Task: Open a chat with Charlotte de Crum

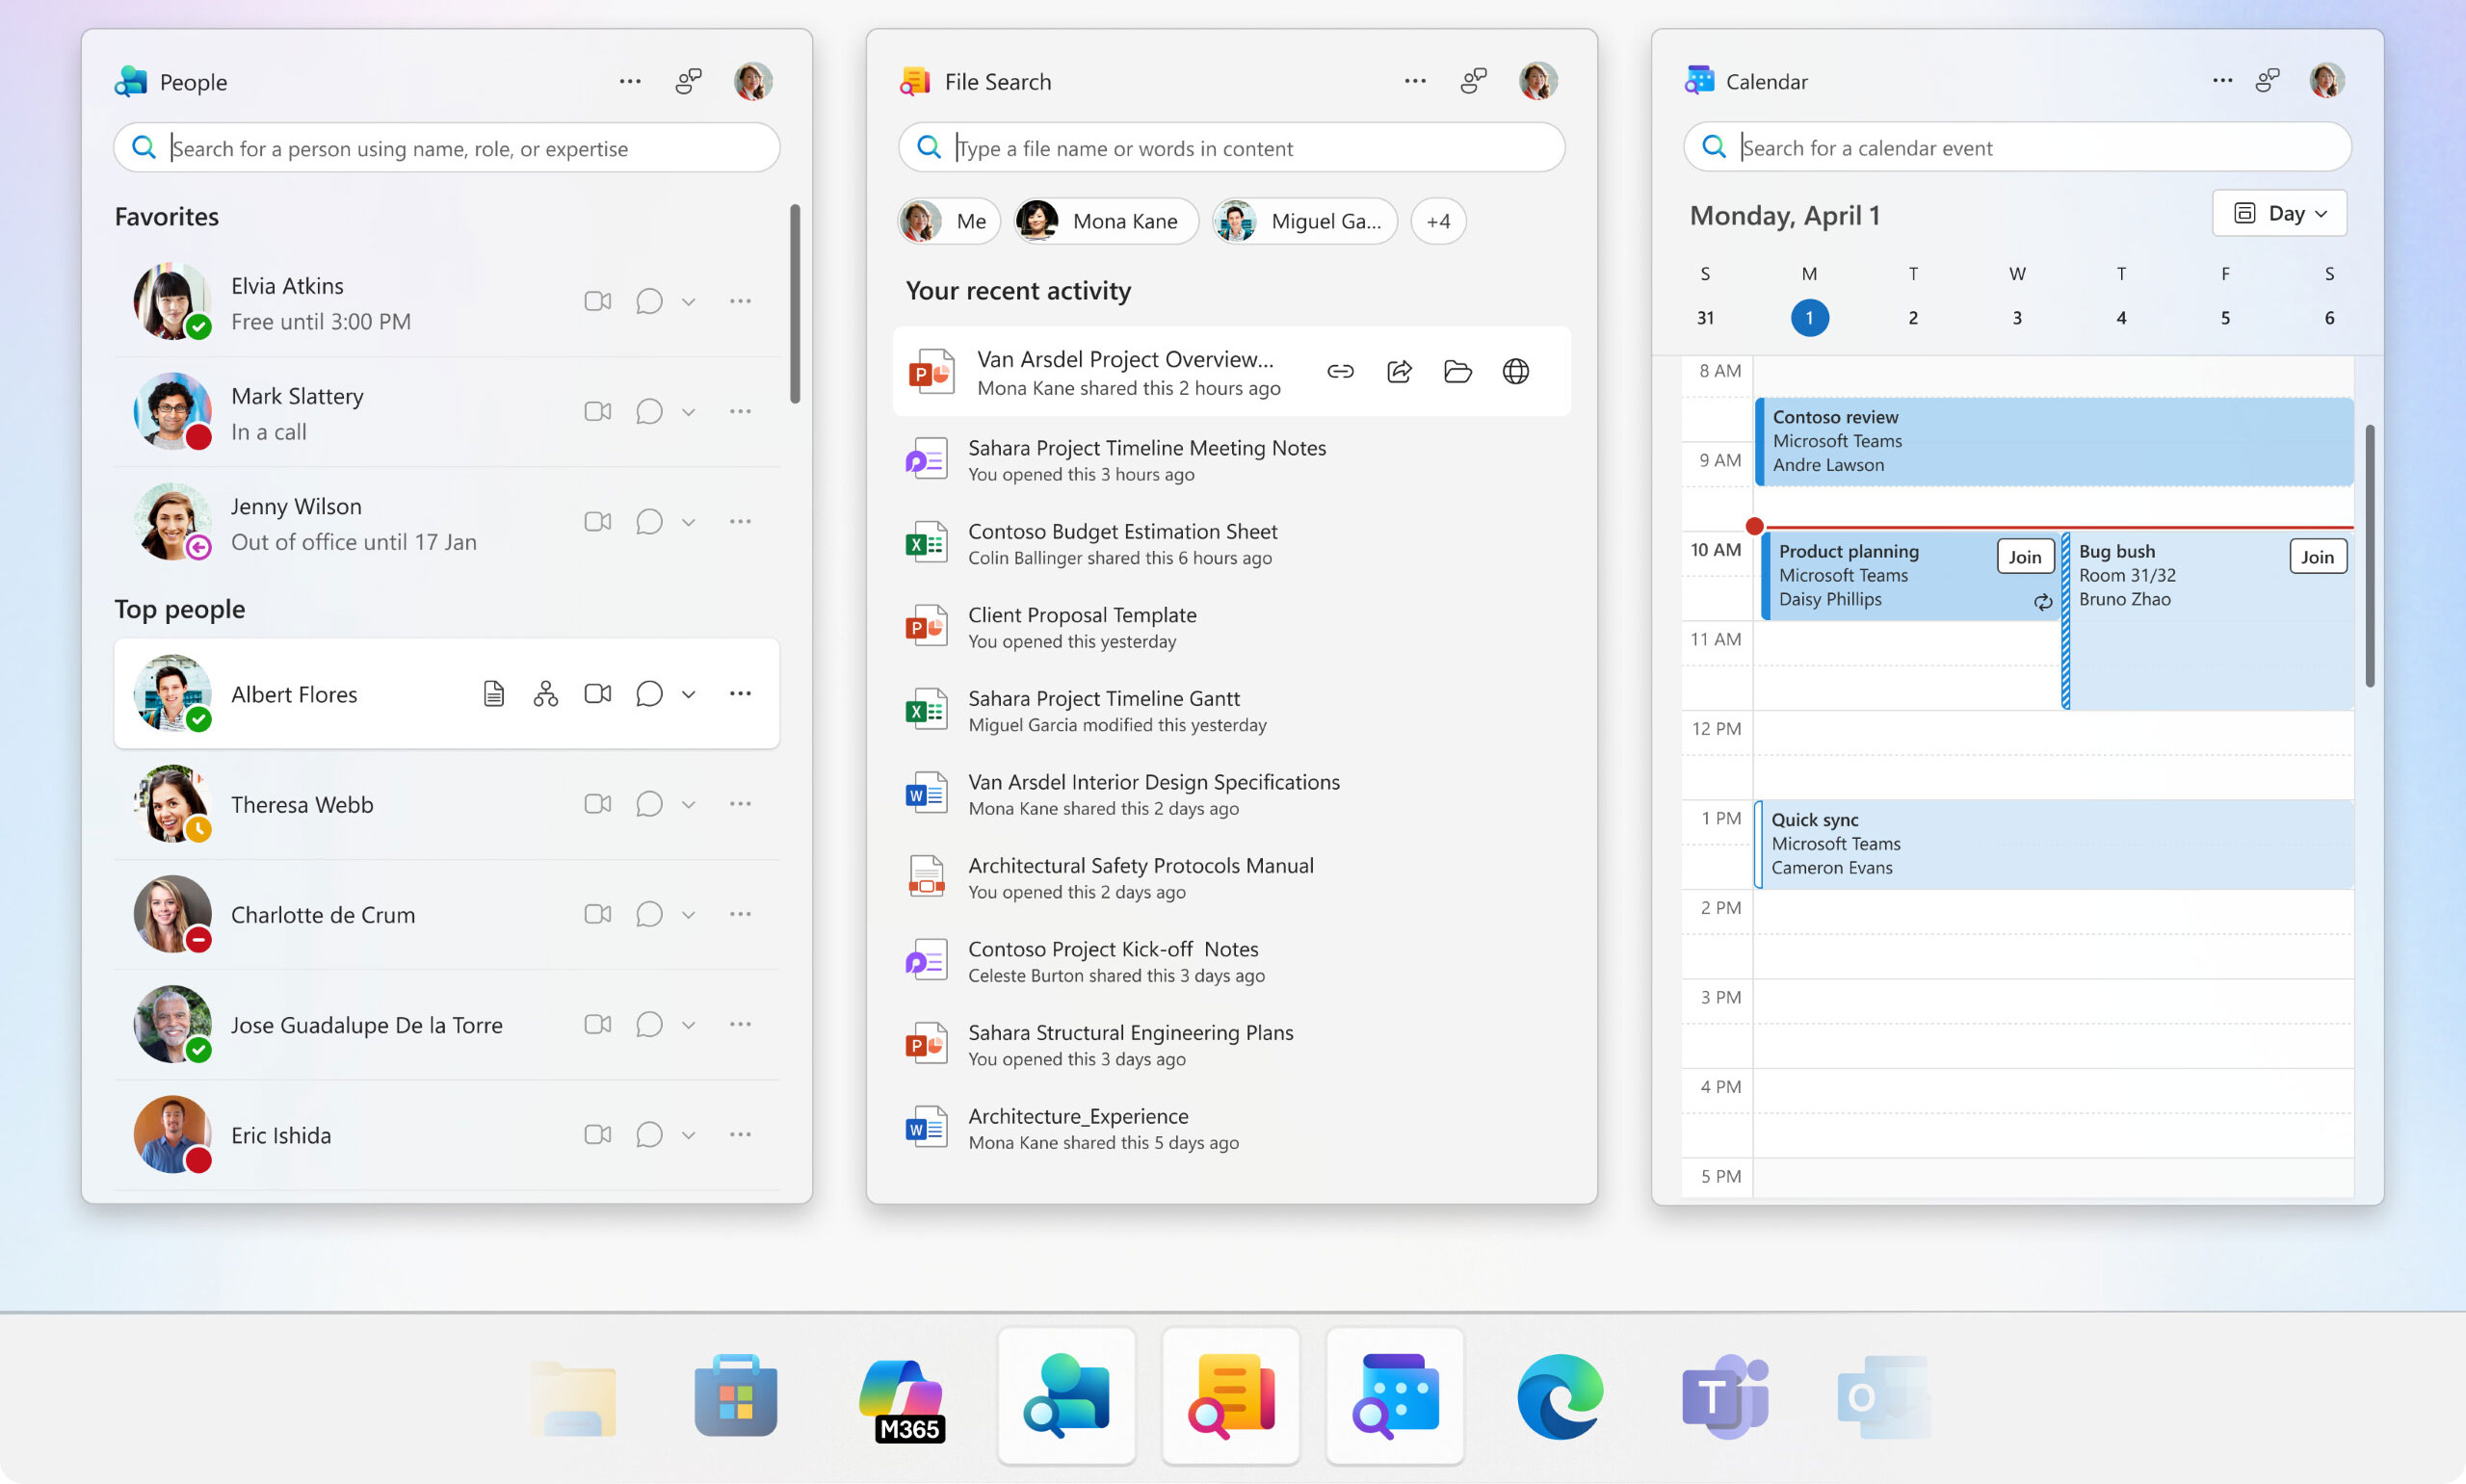Action: pos(649,913)
